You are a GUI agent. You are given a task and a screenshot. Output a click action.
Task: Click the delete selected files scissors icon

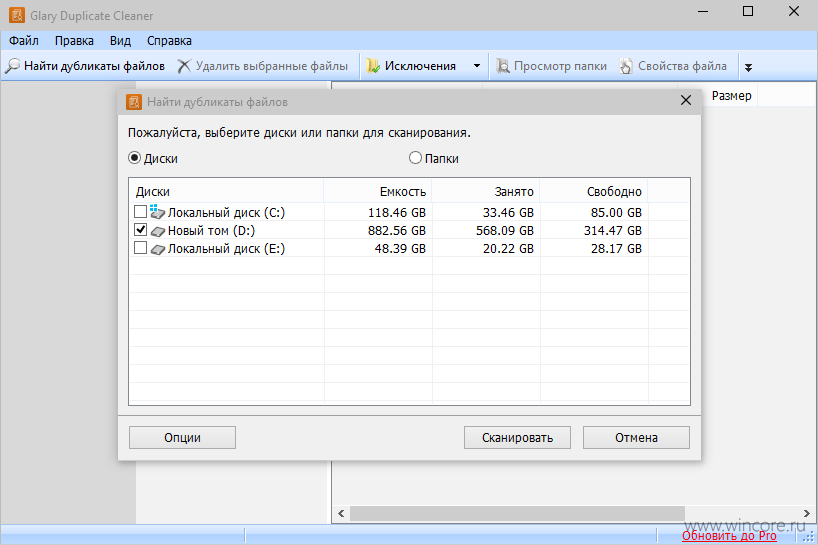tap(184, 66)
